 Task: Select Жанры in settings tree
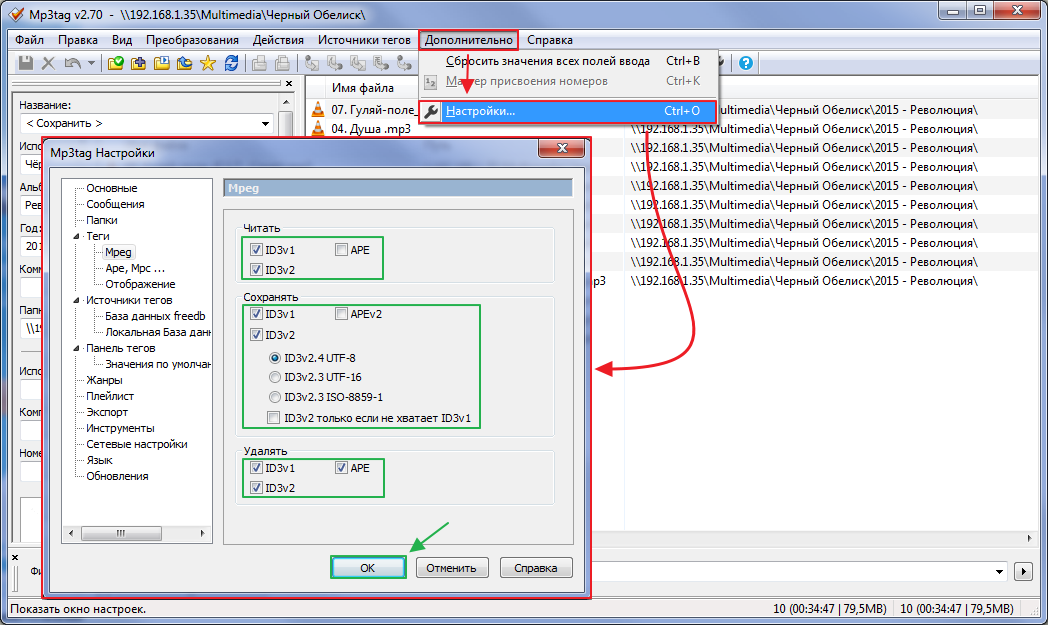(104, 380)
